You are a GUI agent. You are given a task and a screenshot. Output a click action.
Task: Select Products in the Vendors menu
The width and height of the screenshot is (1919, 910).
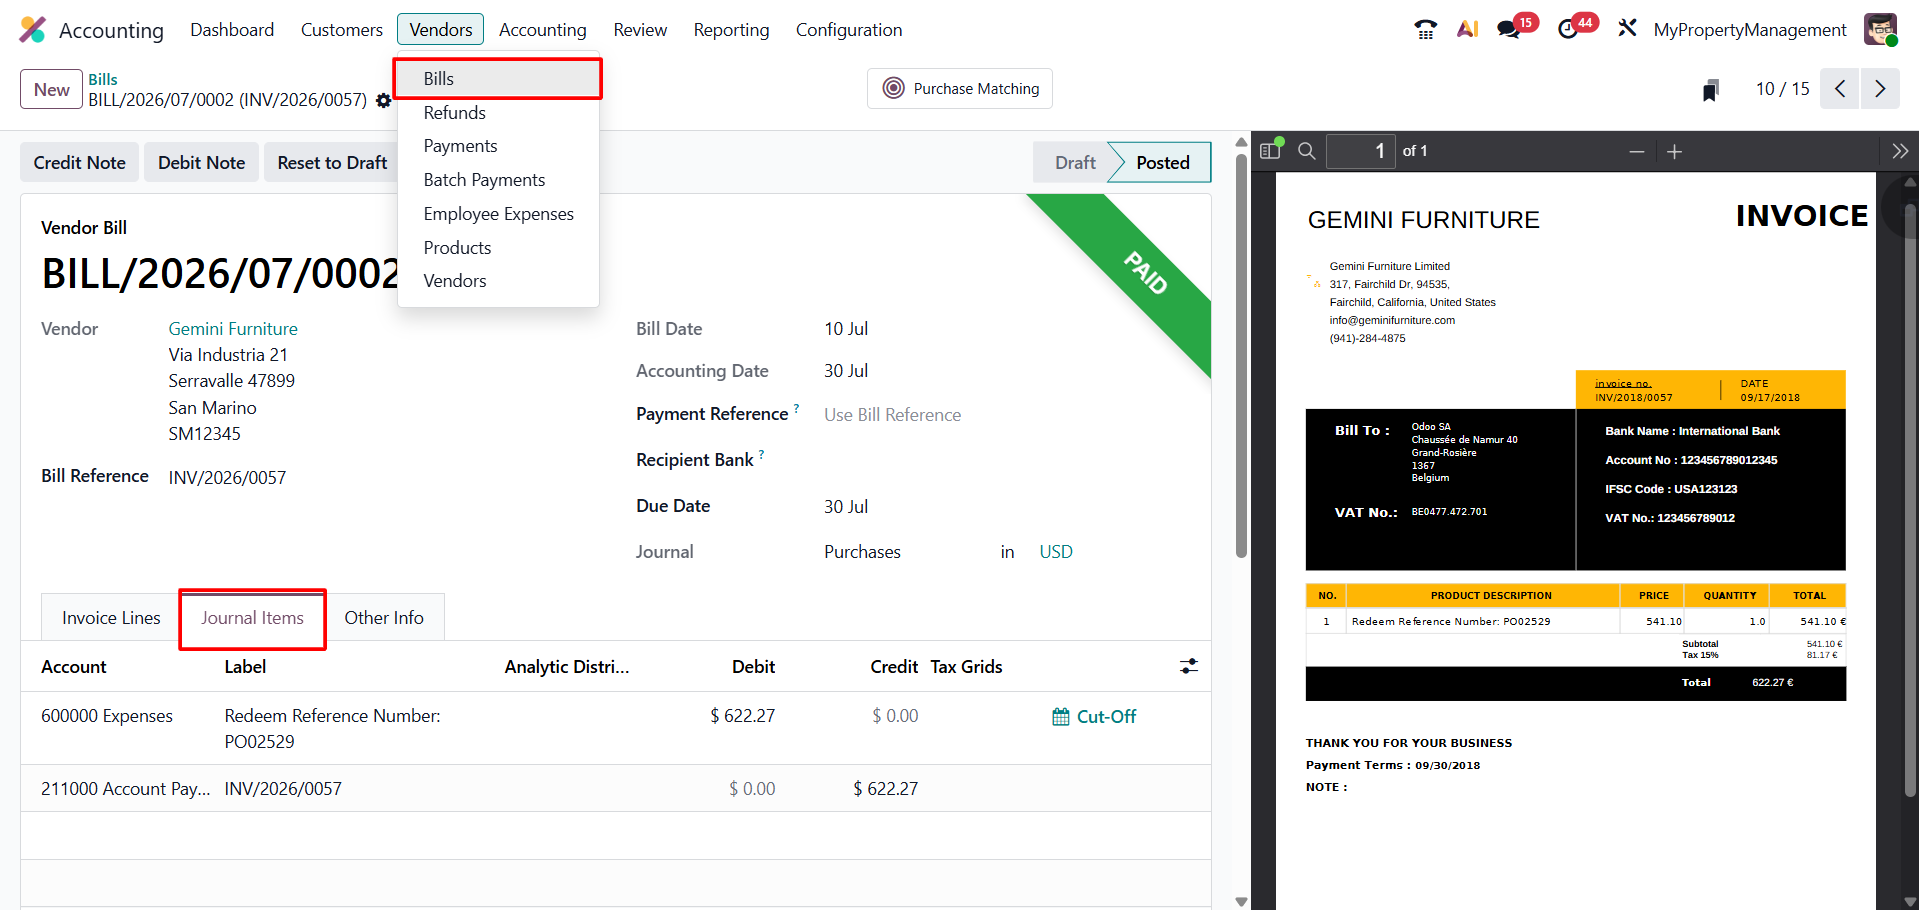pos(498,248)
